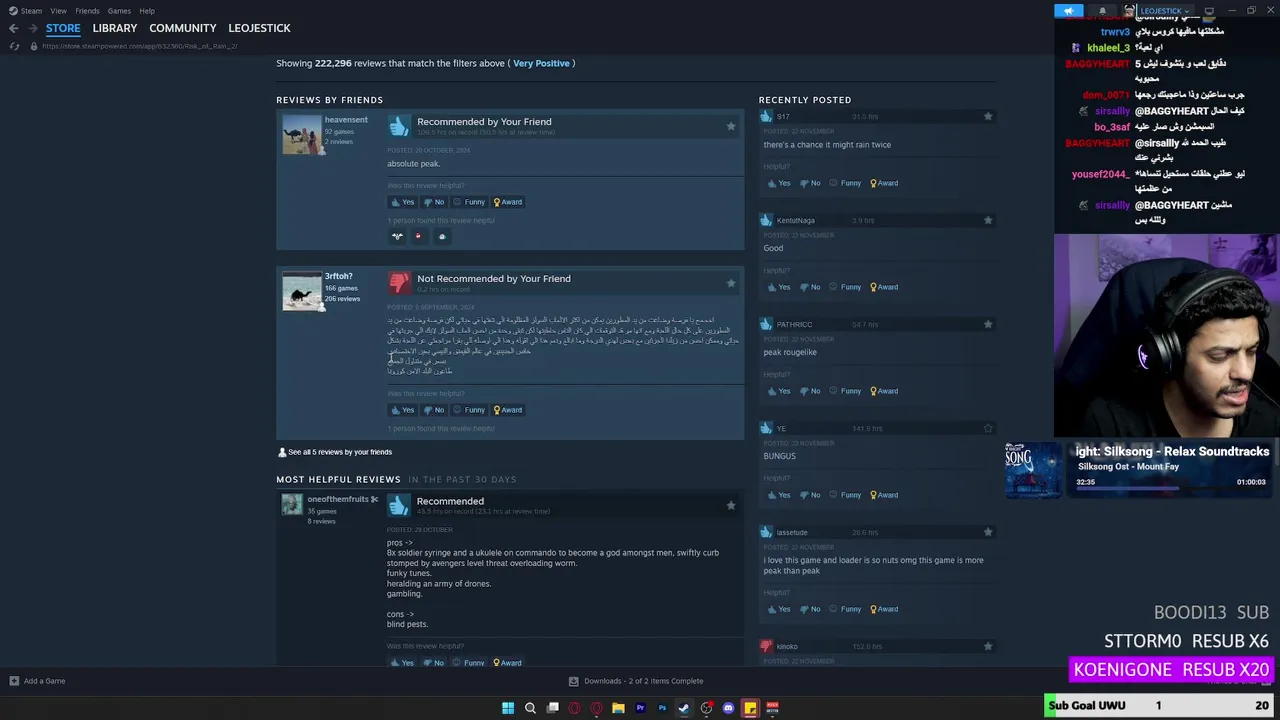Click the thumbs-down icon on kinoko's review
The height and width of the screenshot is (720, 1280).
(x=766, y=647)
